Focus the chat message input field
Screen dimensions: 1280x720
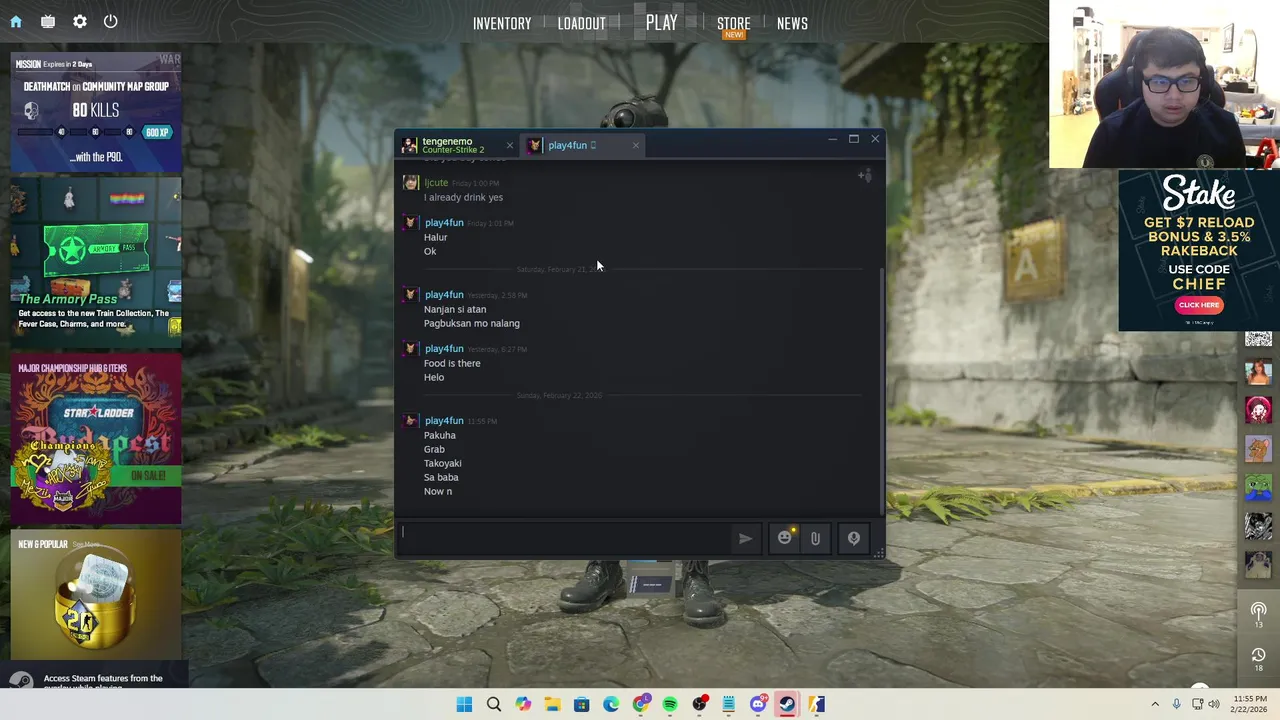point(565,537)
